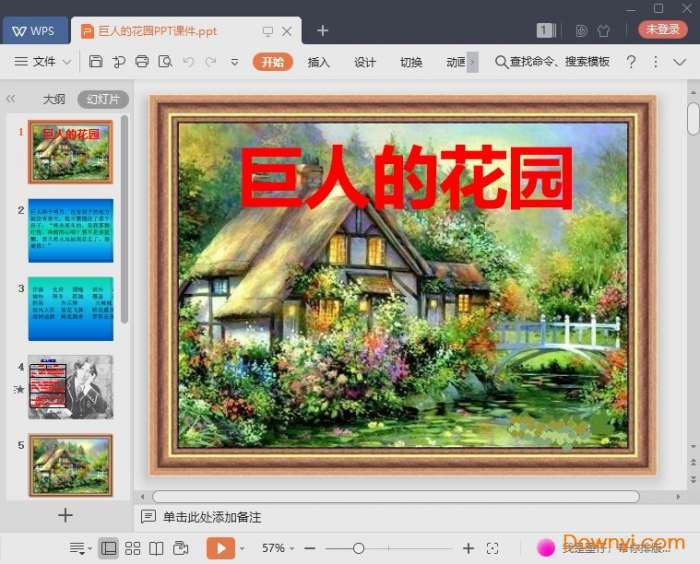Switch to 大纲 outline view

[x=54, y=99]
